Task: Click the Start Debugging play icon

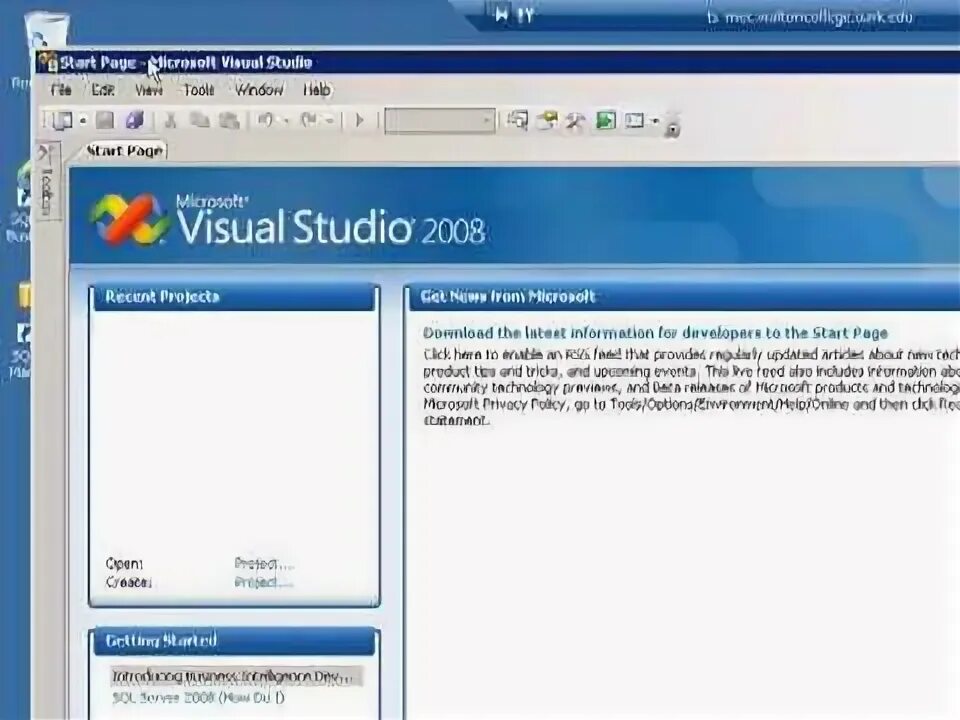Action: [360, 121]
